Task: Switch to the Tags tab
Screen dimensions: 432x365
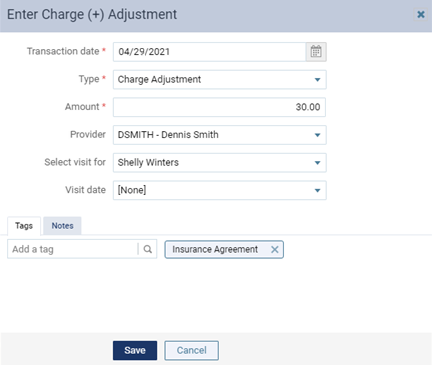Action: click(x=24, y=226)
